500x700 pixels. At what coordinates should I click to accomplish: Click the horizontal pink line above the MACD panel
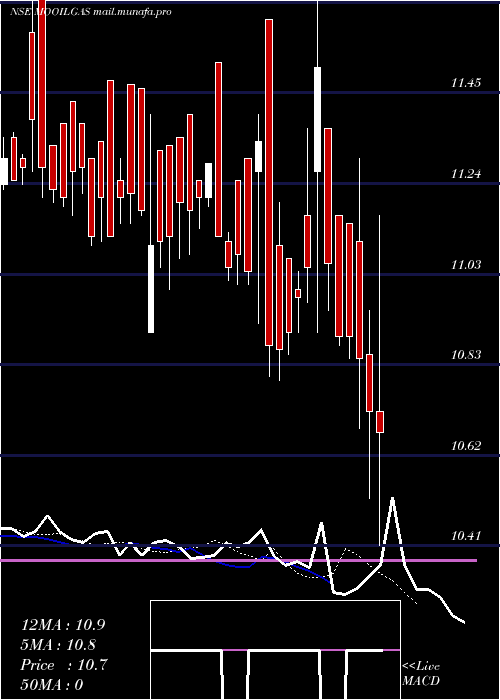click(x=238, y=560)
